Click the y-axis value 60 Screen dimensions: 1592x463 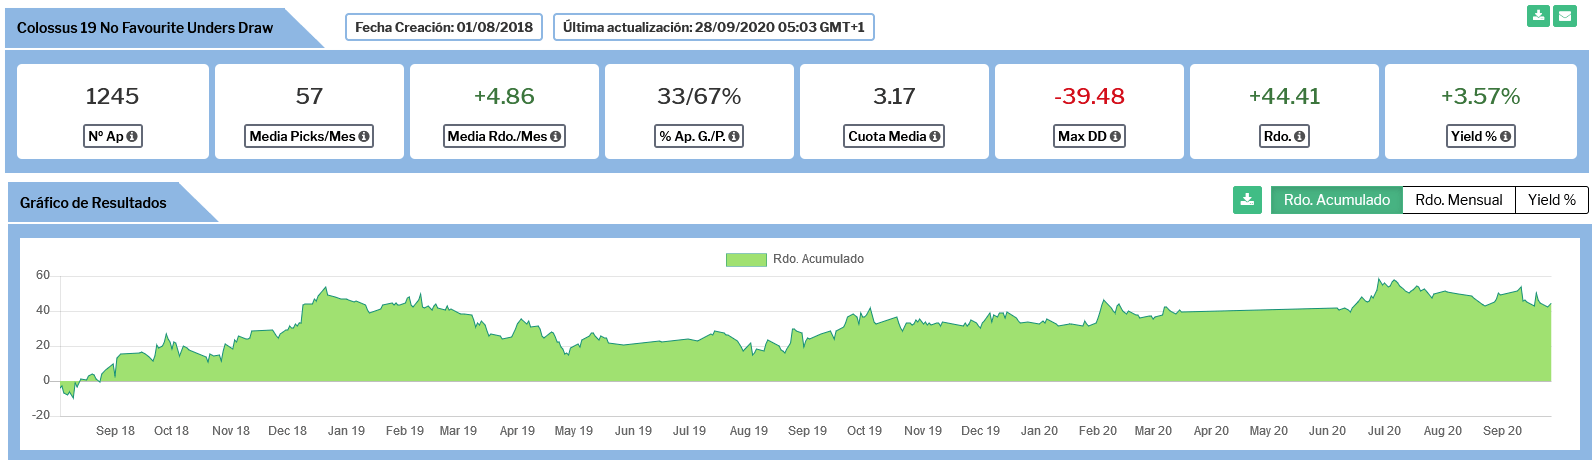pos(43,275)
